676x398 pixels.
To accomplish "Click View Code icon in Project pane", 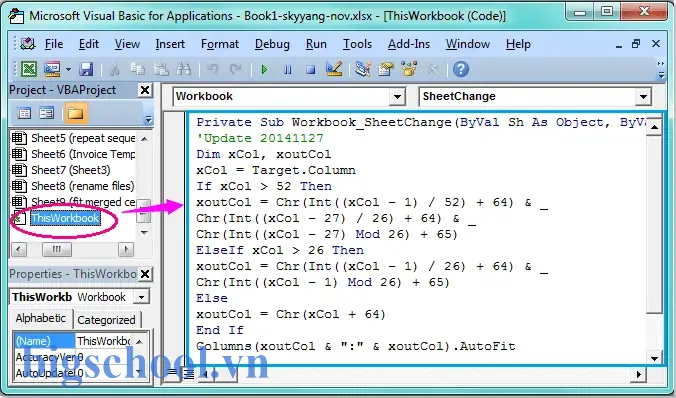I will click(24, 113).
